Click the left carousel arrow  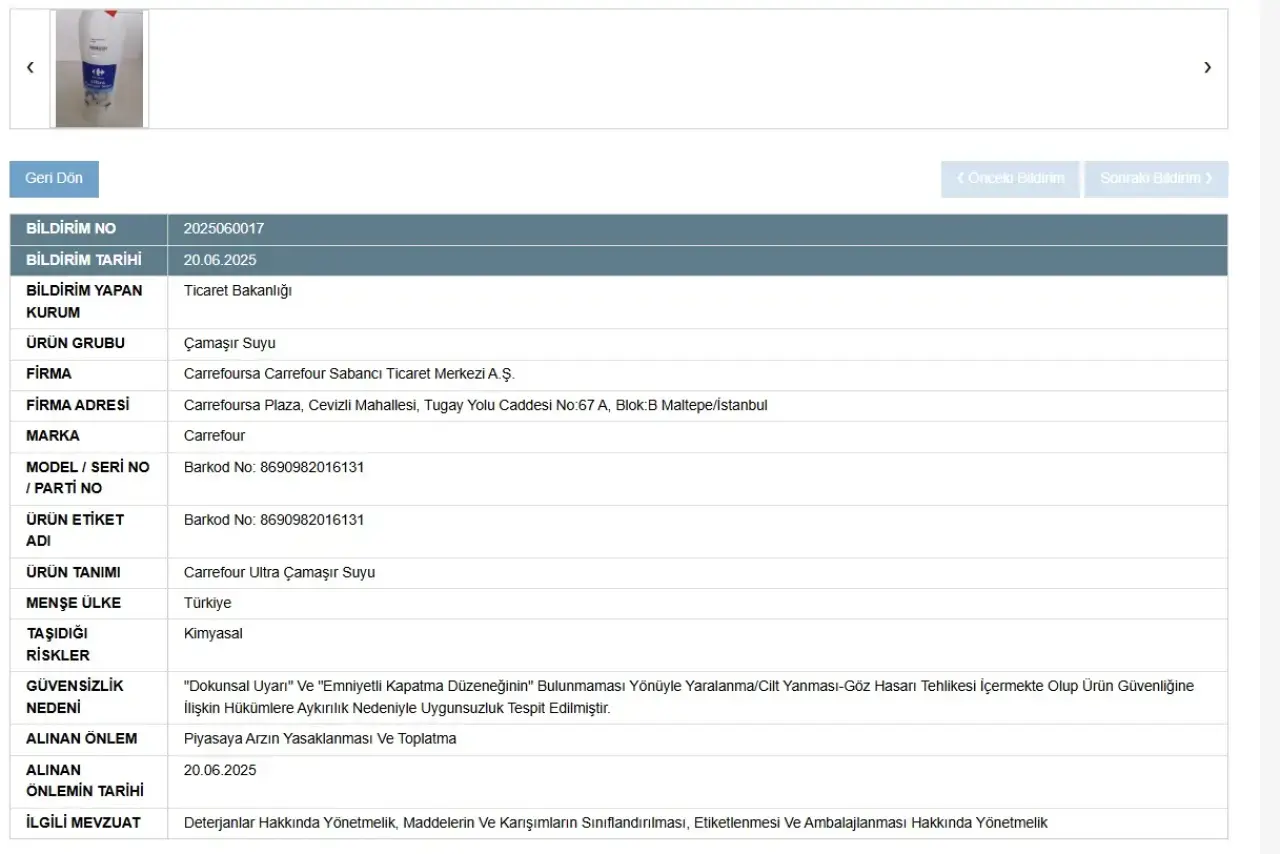[30, 68]
